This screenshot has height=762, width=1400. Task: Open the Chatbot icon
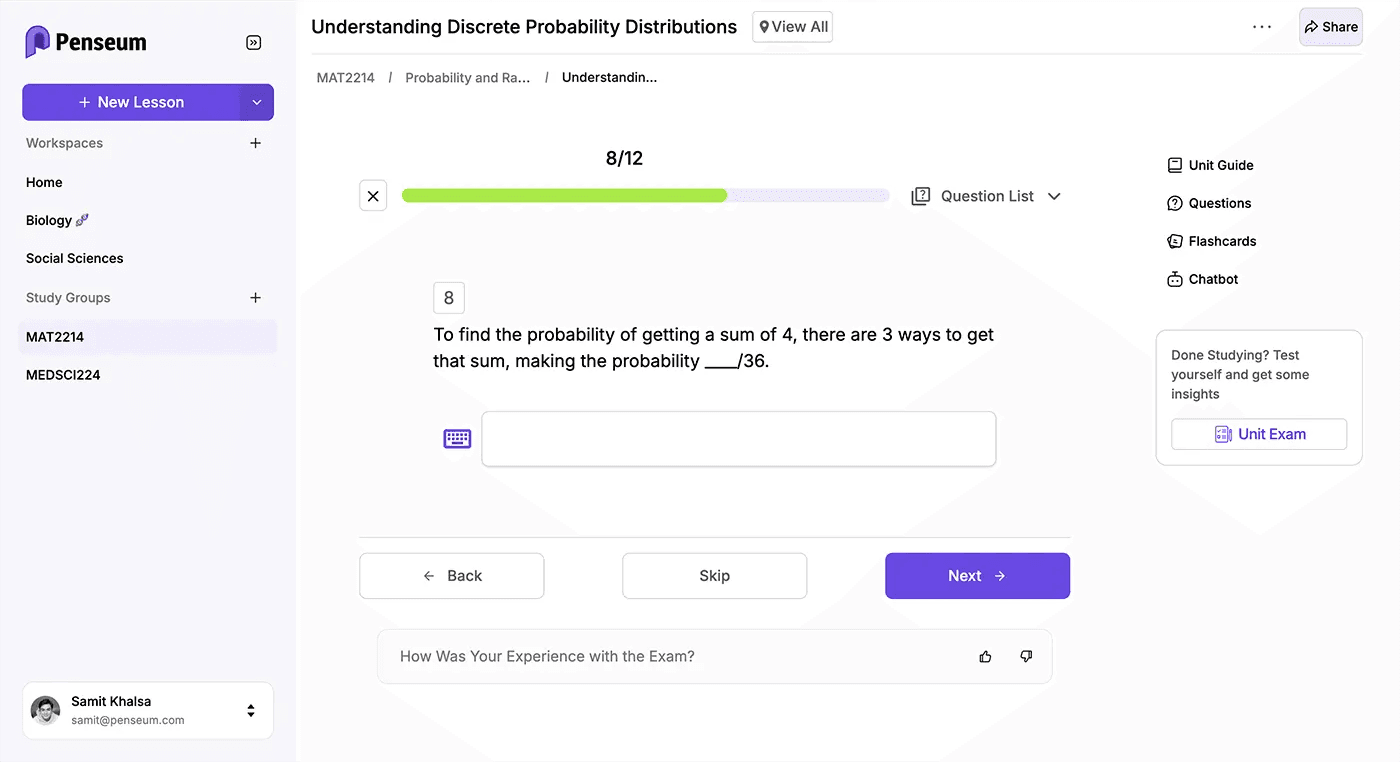(1173, 278)
